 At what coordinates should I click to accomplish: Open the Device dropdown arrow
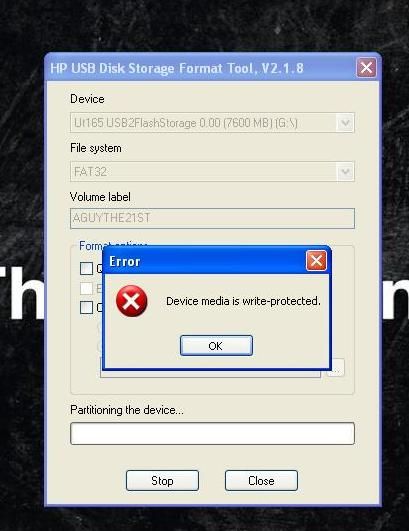[x=345, y=123]
